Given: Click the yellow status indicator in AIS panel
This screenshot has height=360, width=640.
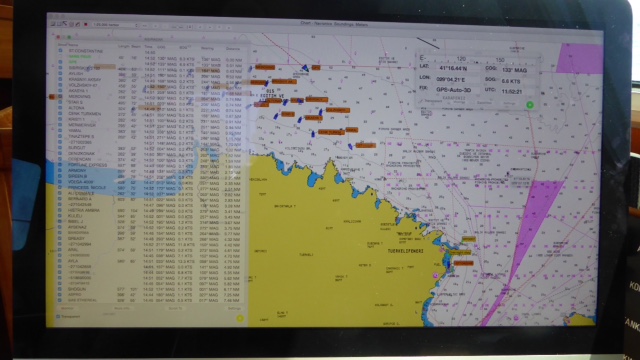Looking at the screenshot, I should coord(240,318).
